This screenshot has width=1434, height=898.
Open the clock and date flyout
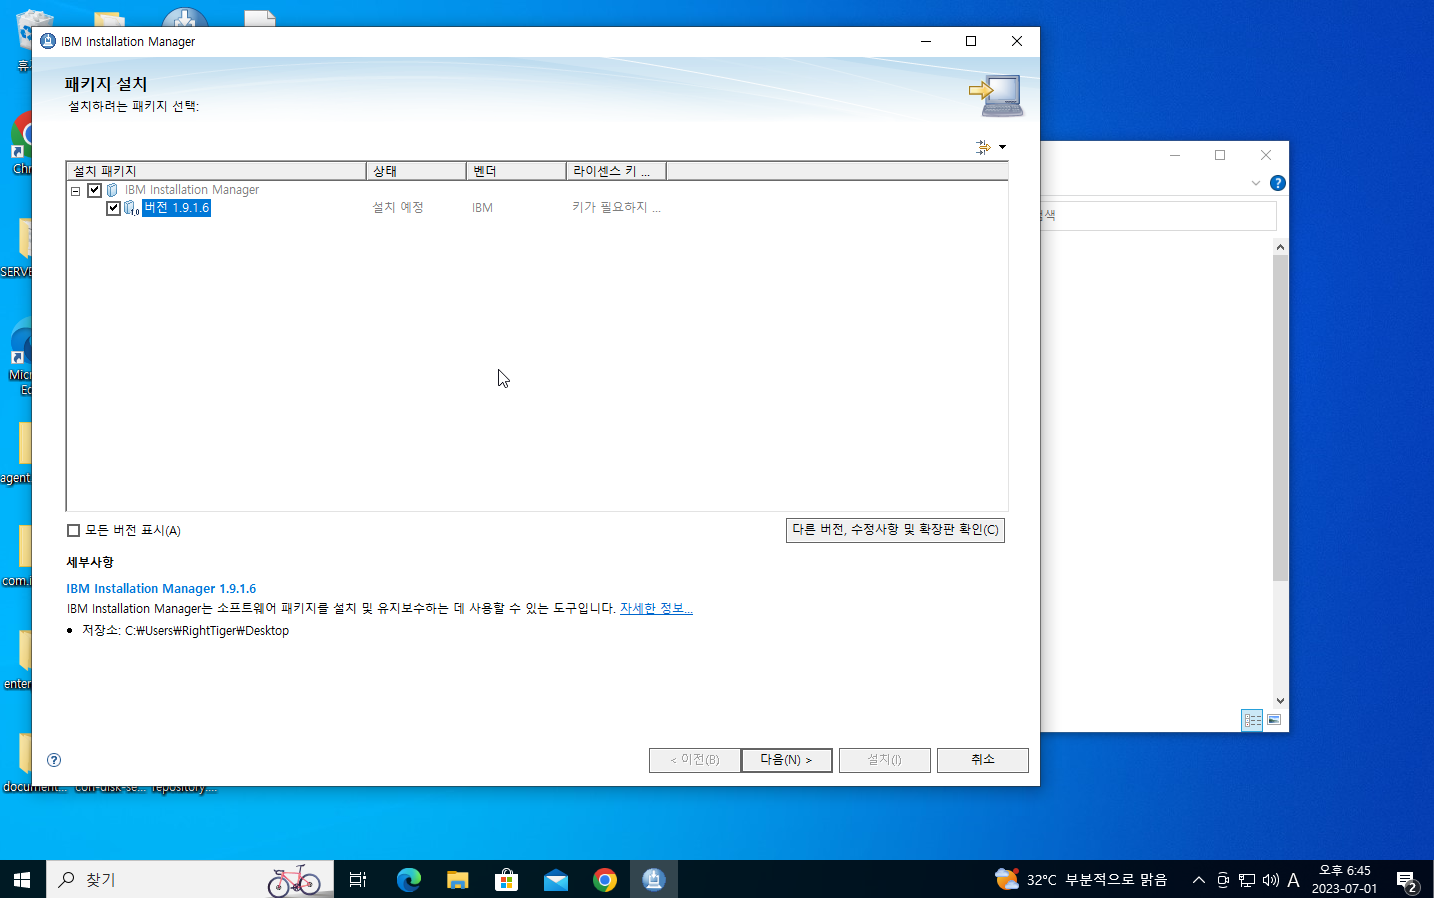tap(1344, 880)
